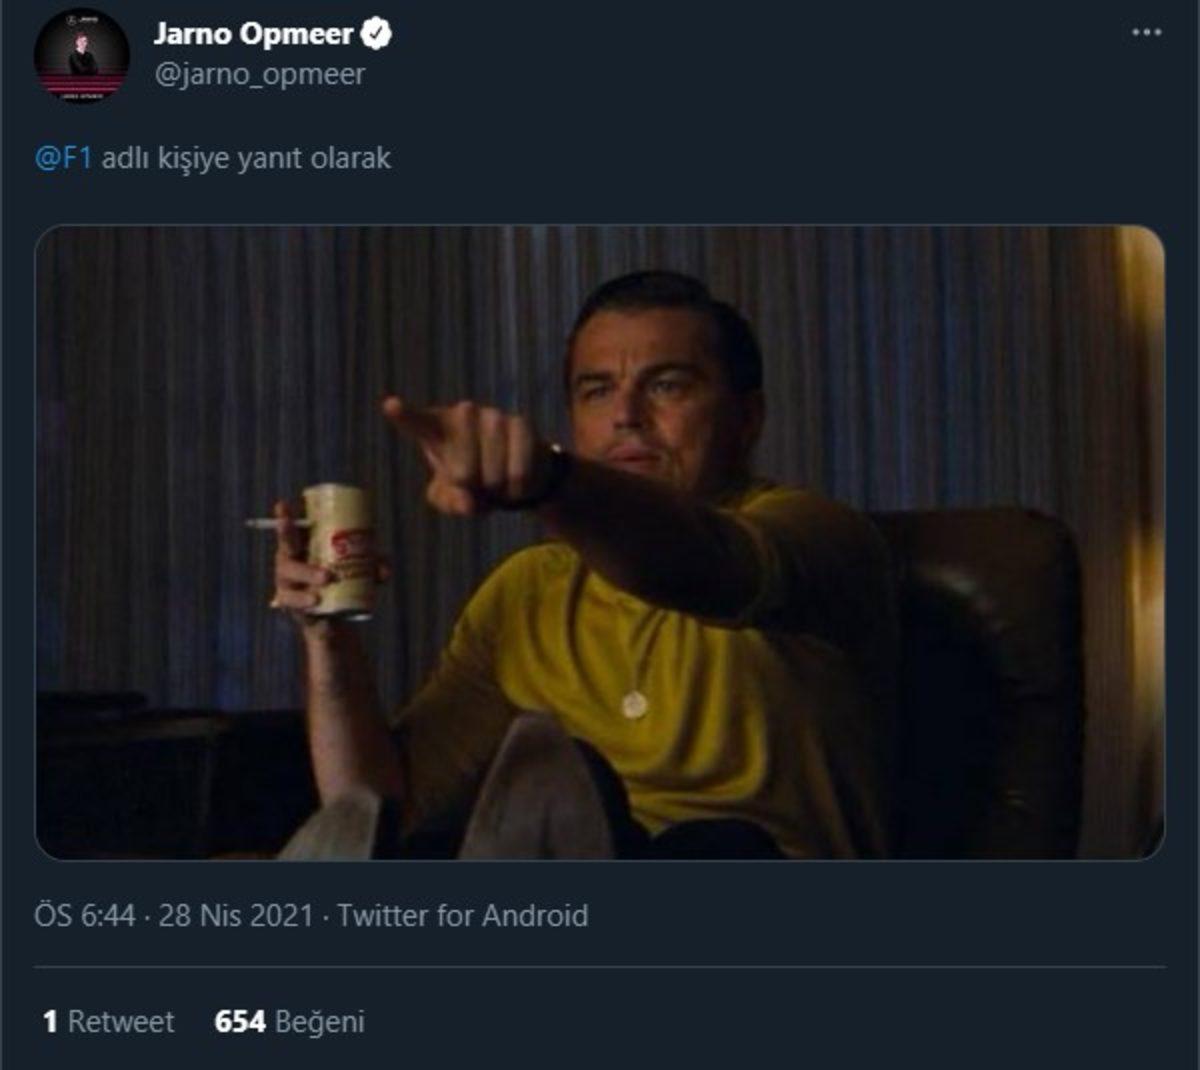Click the drink can in the photo
The width and height of the screenshot is (1200, 1070).
(x=342, y=548)
